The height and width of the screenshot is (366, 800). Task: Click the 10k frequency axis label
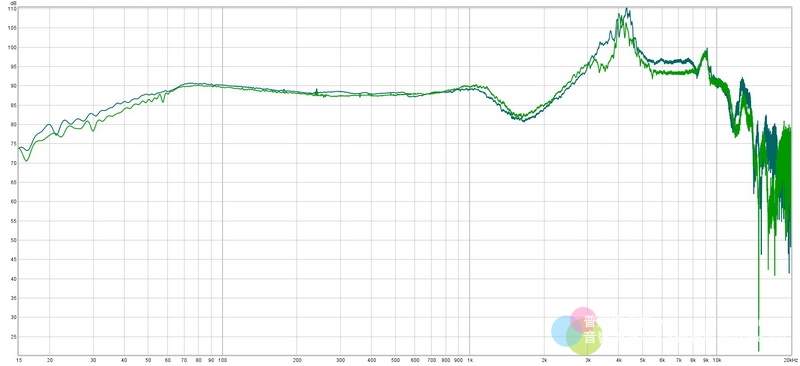coord(716,360)
